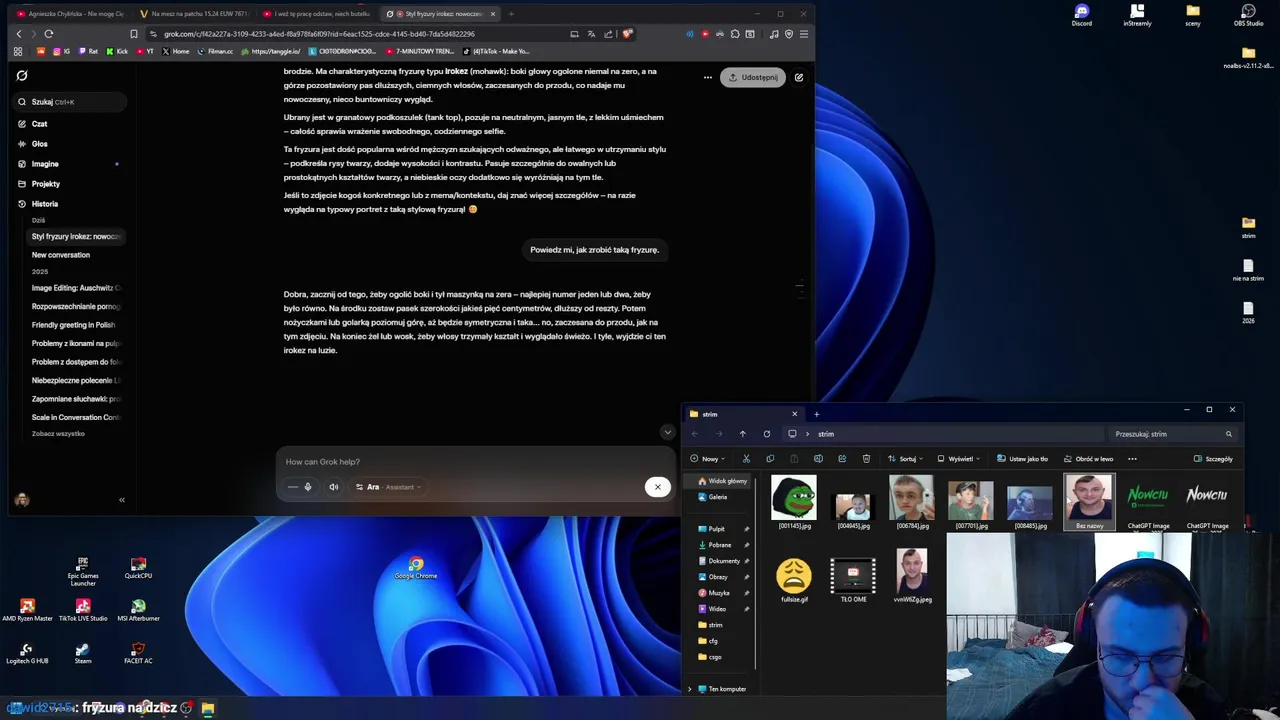
Task: Open the Filman.cc bookmark
Action: coord(216,51)
